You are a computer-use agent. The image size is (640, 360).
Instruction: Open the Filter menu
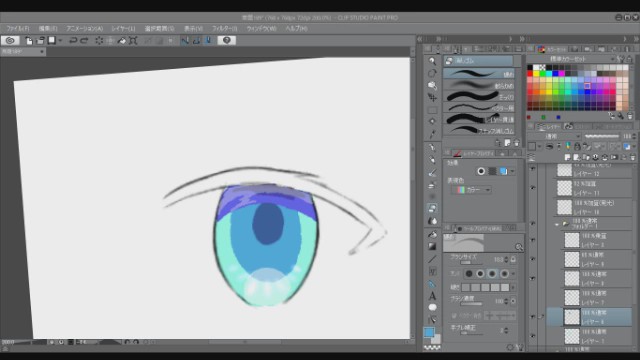[x=224, y=29]
